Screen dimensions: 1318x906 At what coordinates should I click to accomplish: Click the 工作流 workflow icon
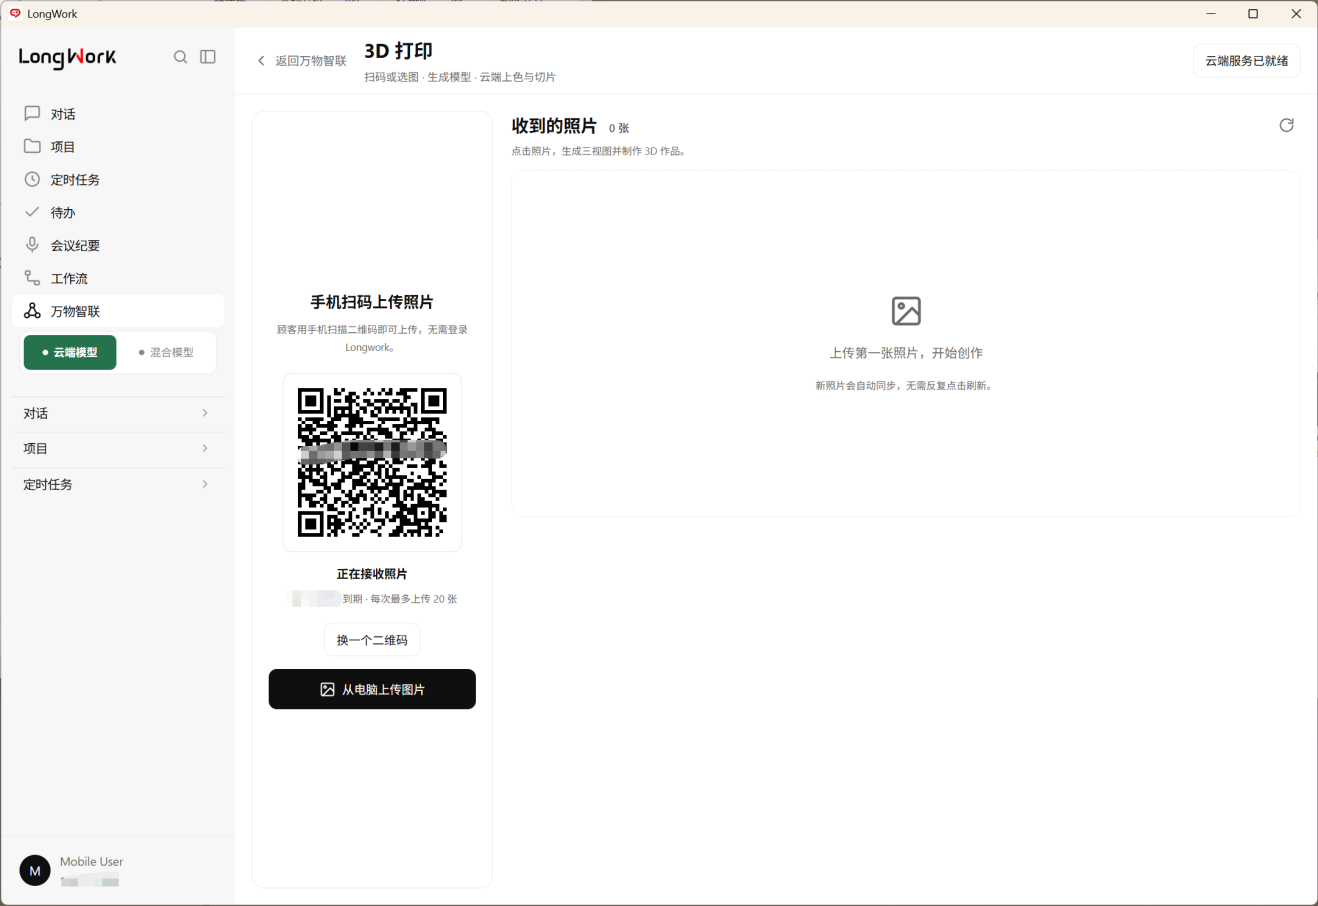coord(32,278)
